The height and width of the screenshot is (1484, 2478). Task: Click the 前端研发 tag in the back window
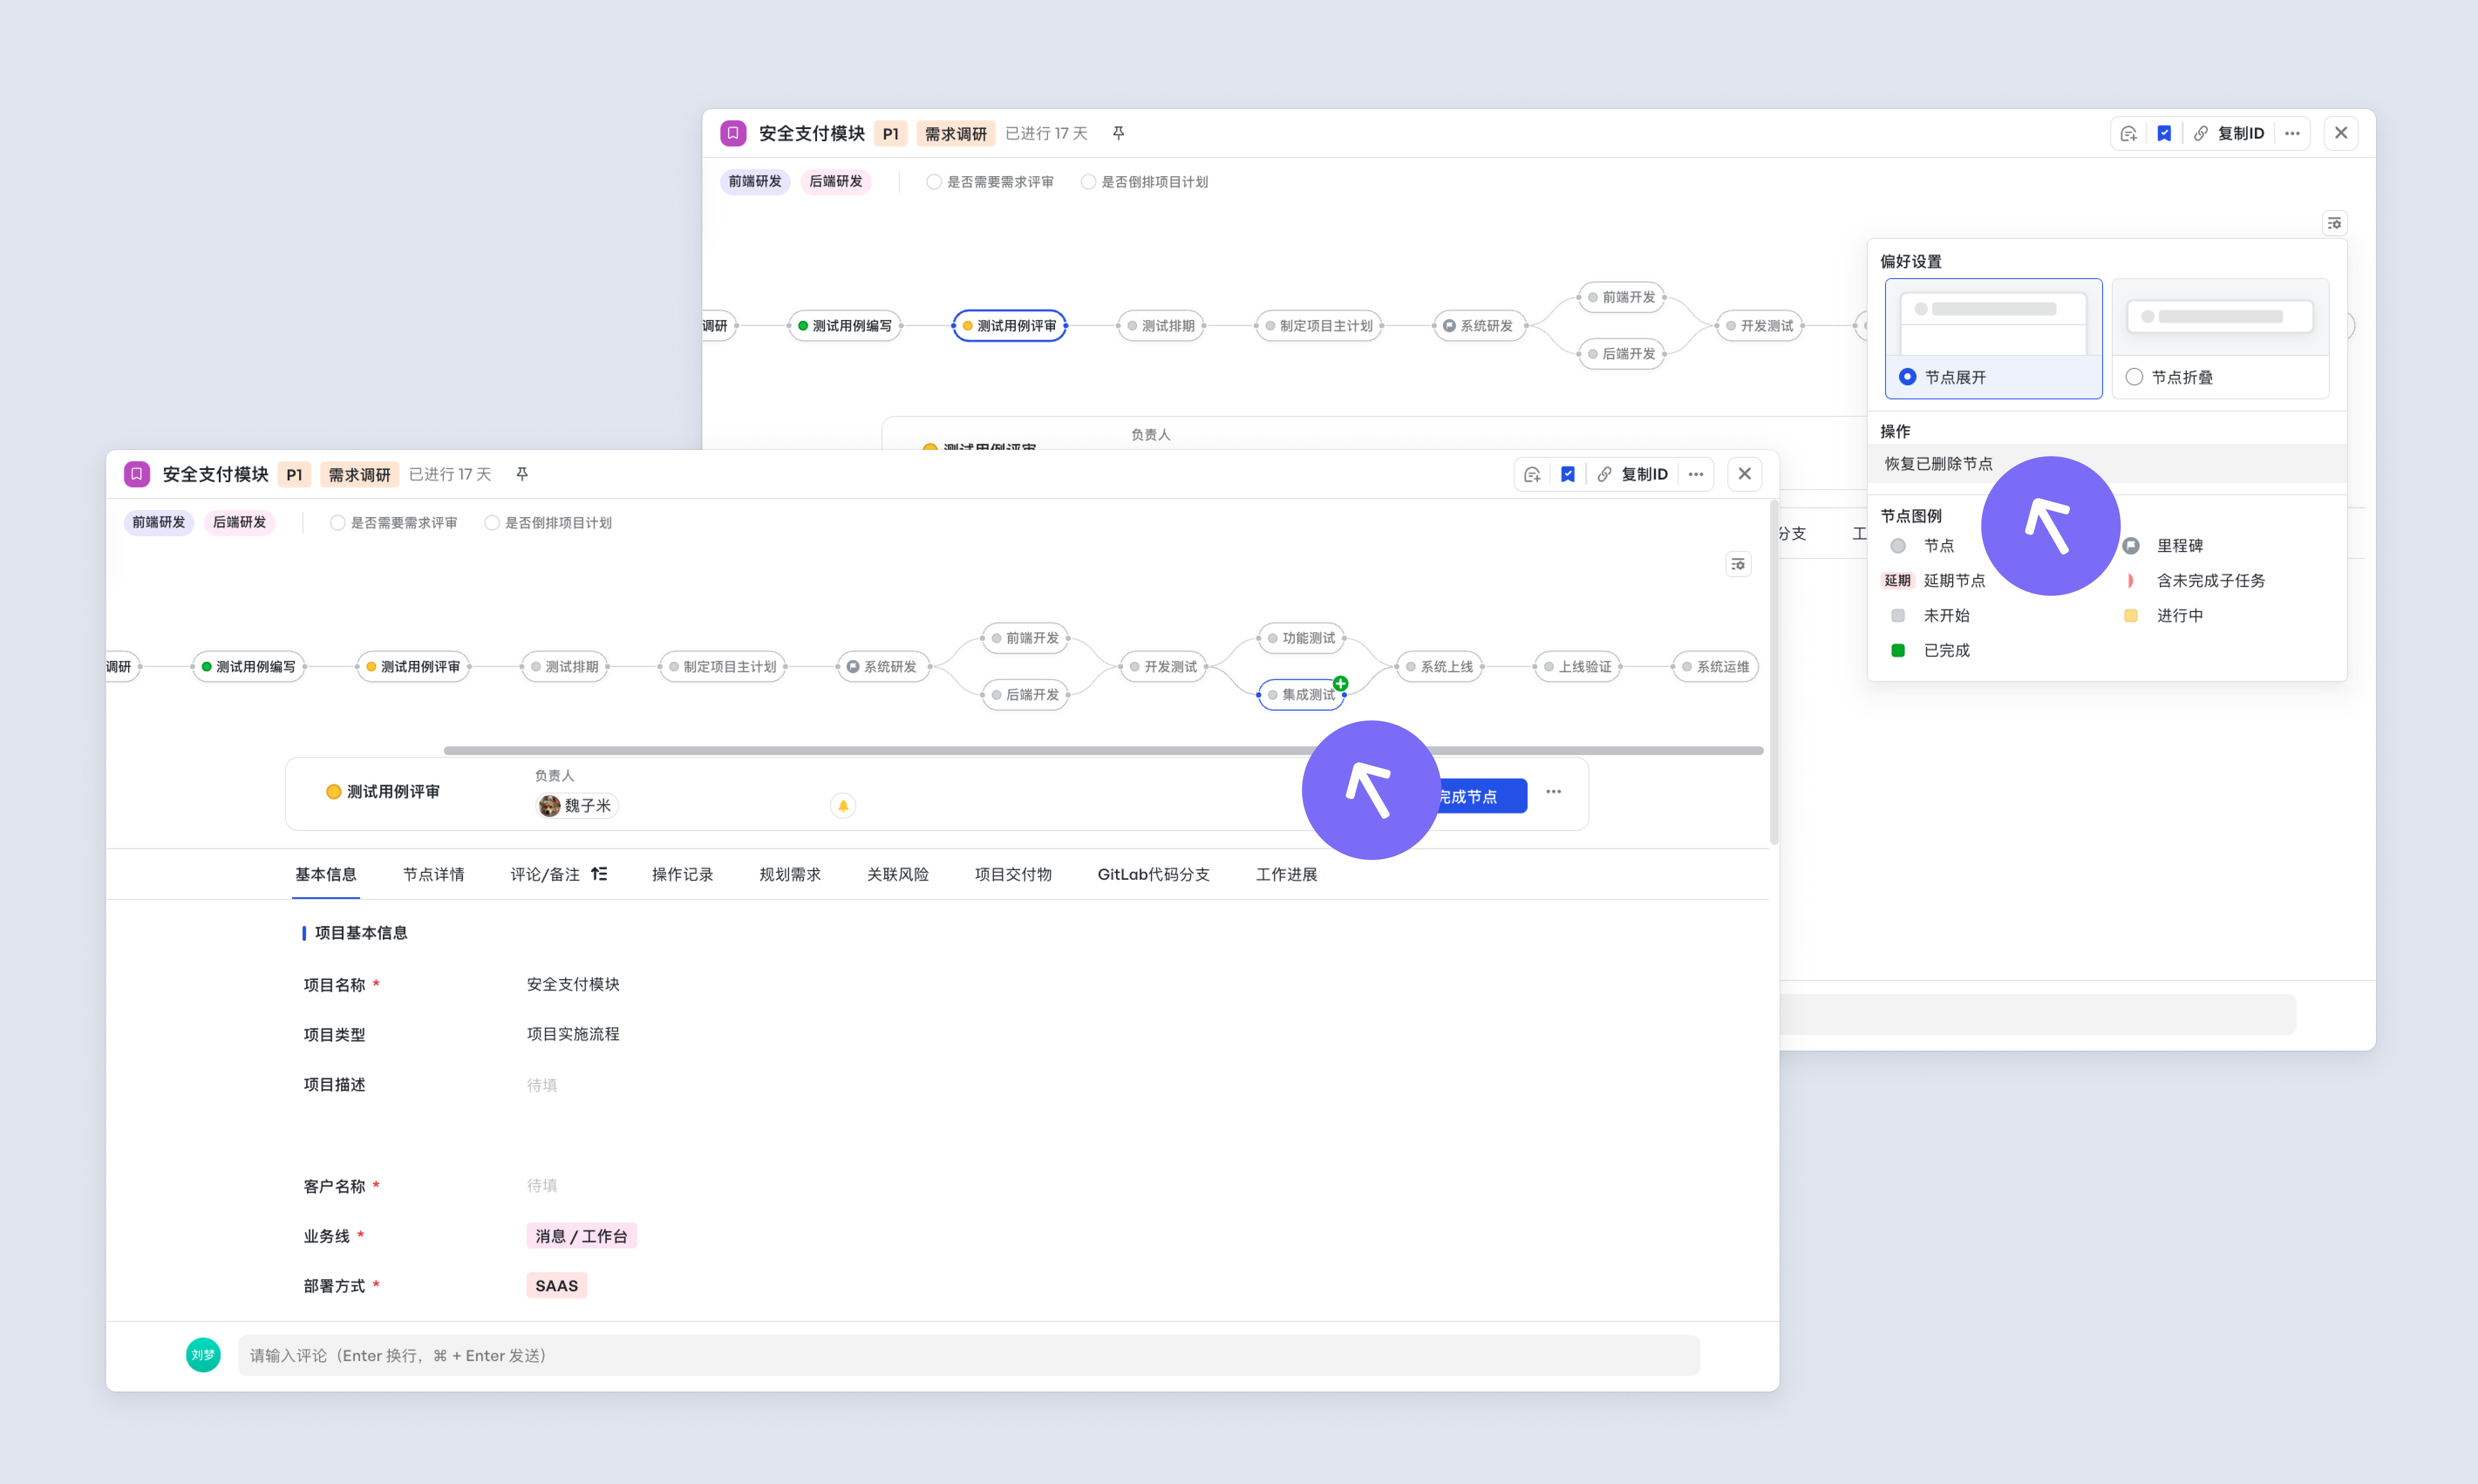coord(754,181)
